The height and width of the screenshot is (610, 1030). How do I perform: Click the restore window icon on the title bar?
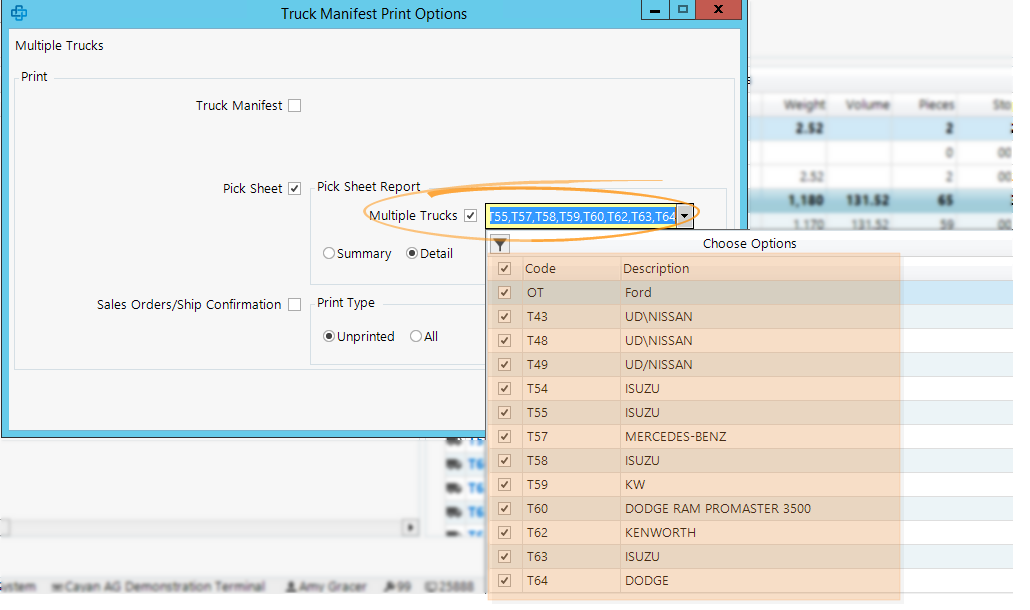click(x=682, y=10)
